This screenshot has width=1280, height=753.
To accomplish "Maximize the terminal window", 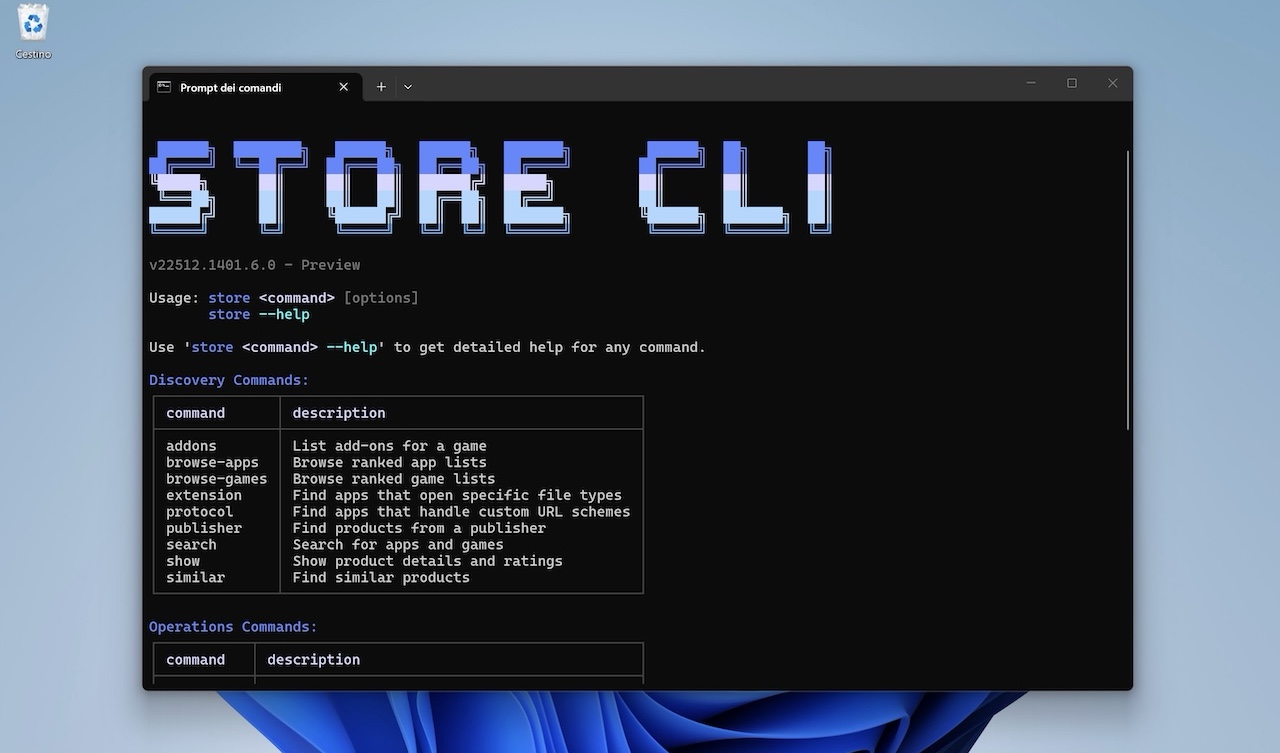I will pyautogui.click(x=1072, y=83).
